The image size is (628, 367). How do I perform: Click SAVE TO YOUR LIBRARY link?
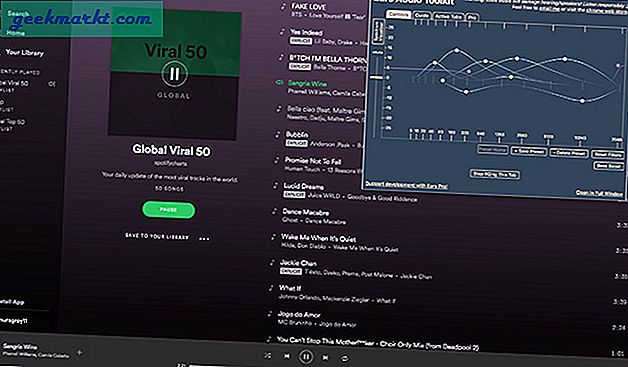click(157, 236)
